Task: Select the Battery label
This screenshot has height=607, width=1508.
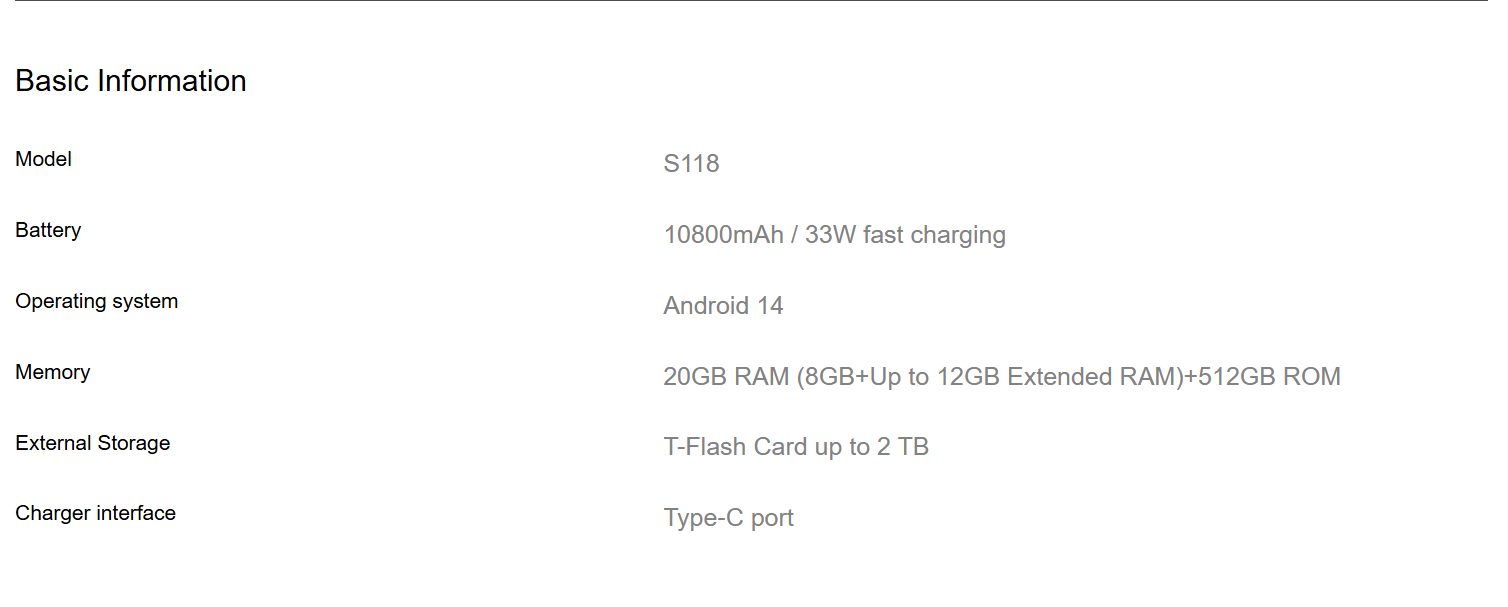Action: [48, 230]
